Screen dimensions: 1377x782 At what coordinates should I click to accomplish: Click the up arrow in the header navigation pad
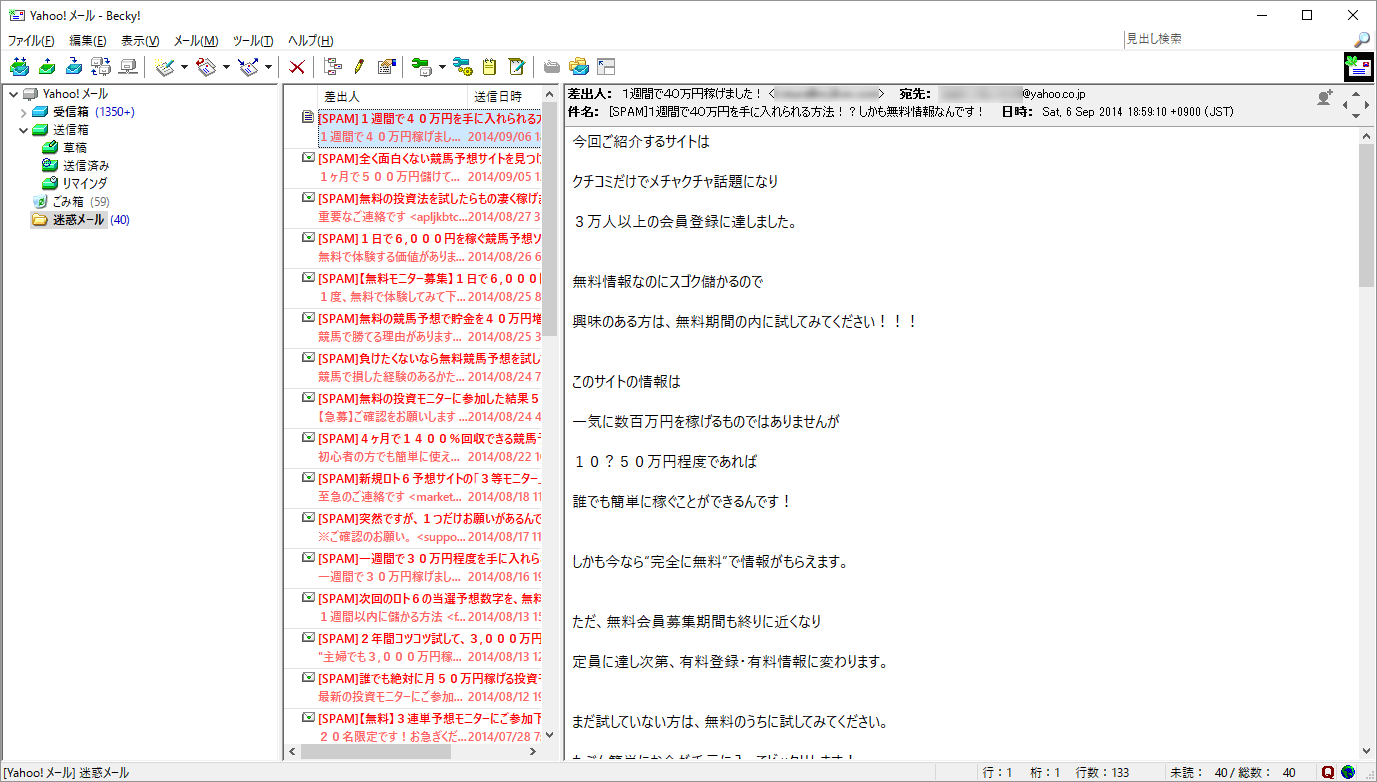[1356, 92]
